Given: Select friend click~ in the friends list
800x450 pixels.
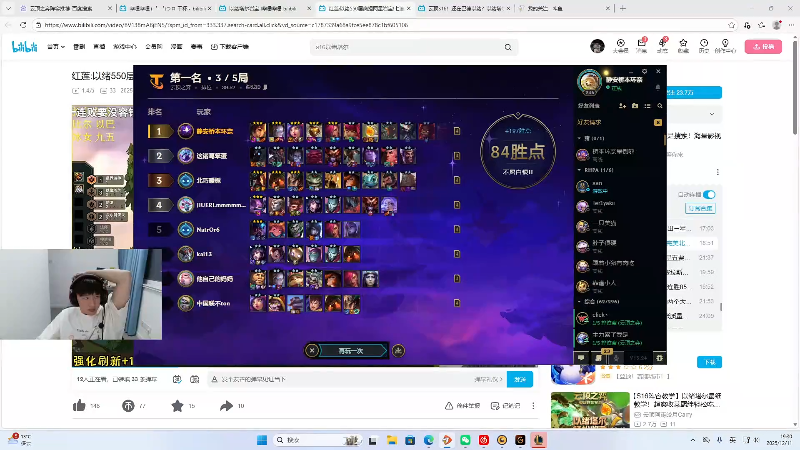Looking at the screenshot, I should (620, 318).
